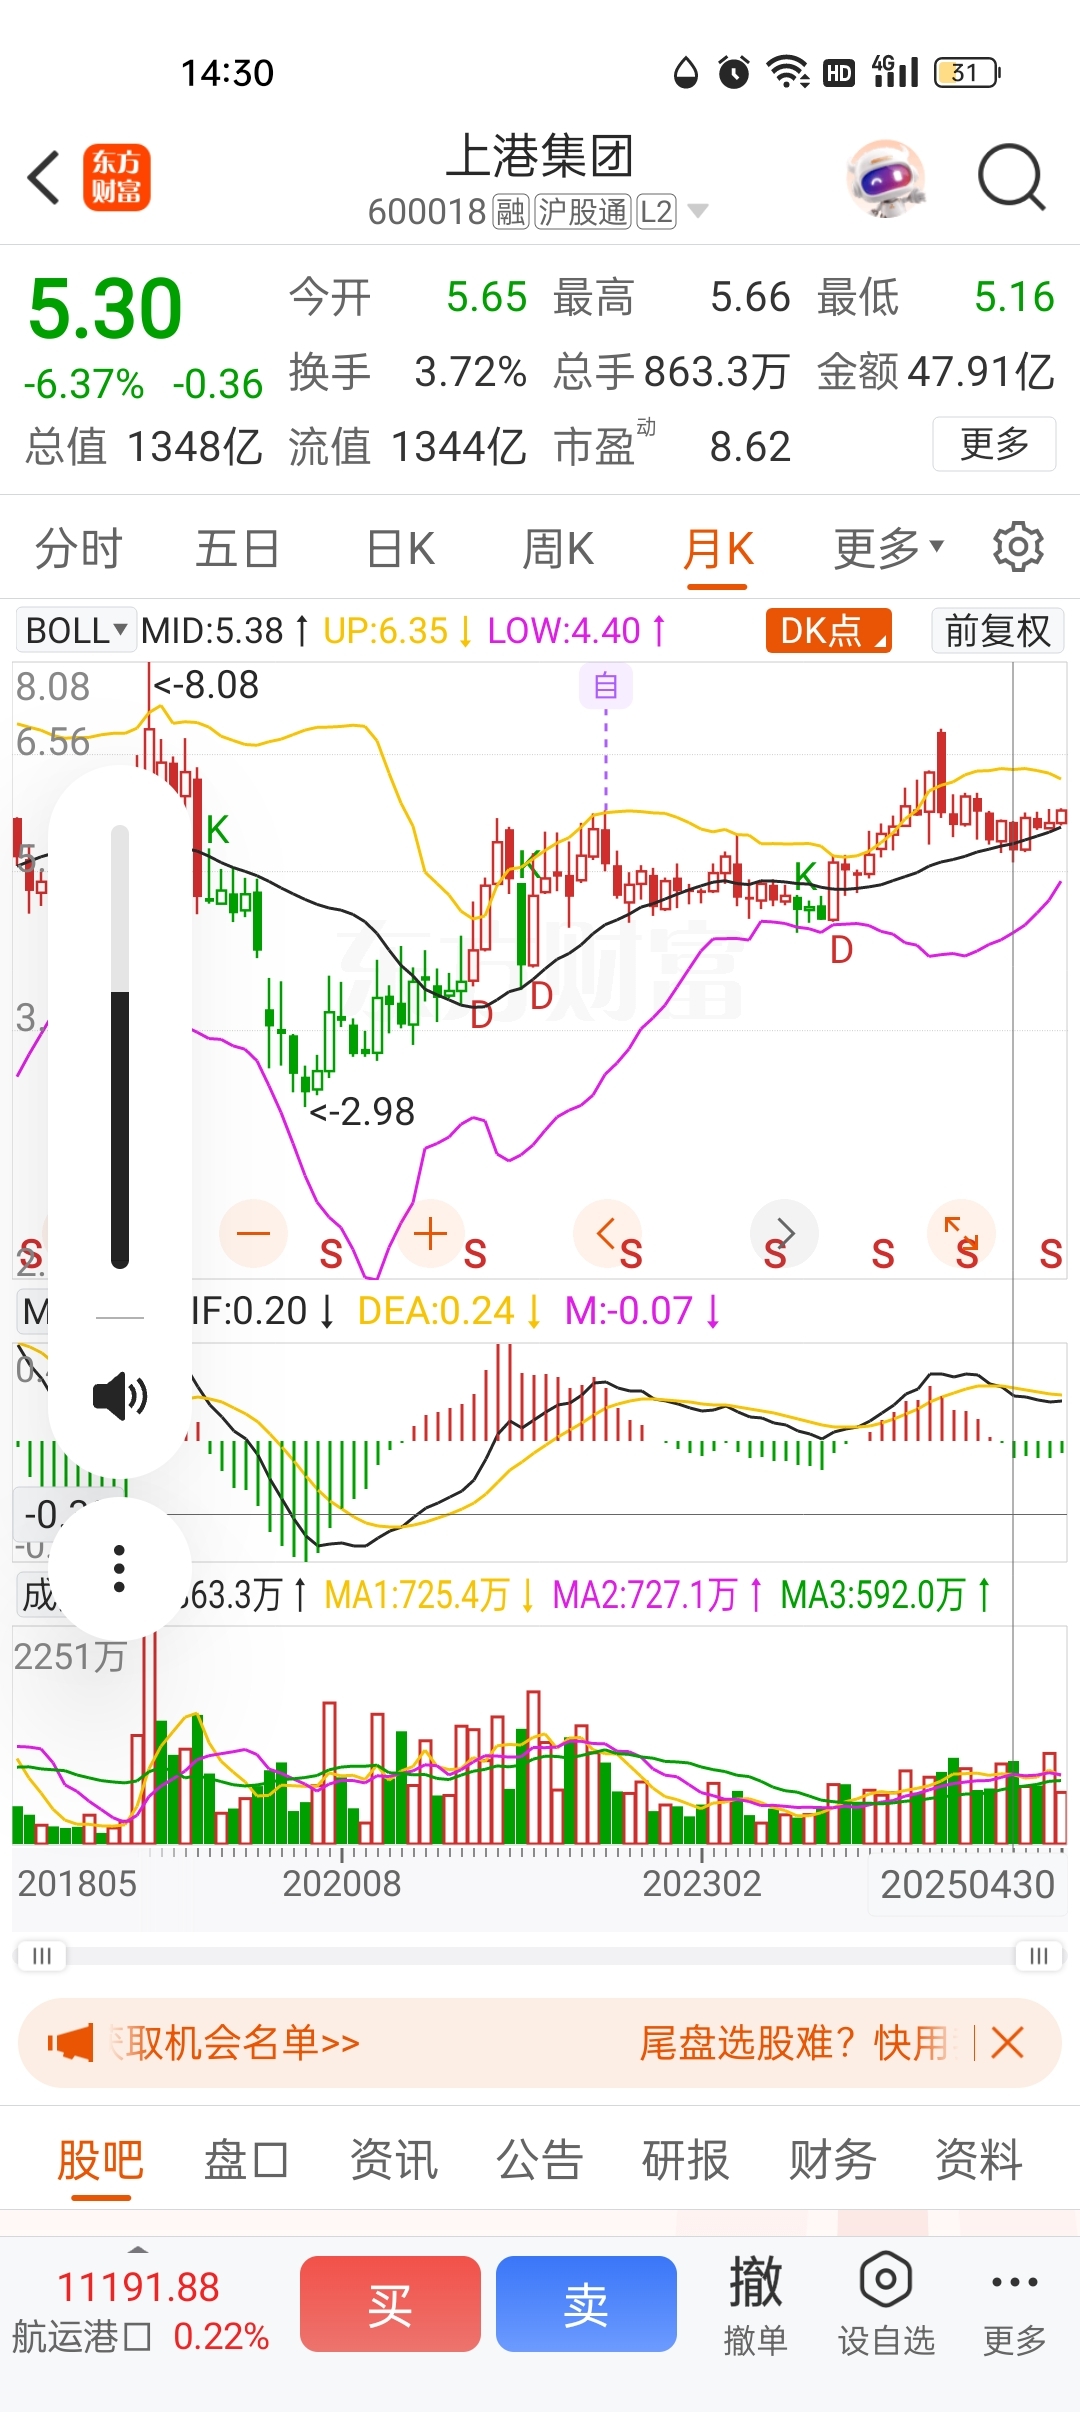Expand the stock title dropdown triangle
Viewport: 1080px width, 2412px height.
(698, 211)
